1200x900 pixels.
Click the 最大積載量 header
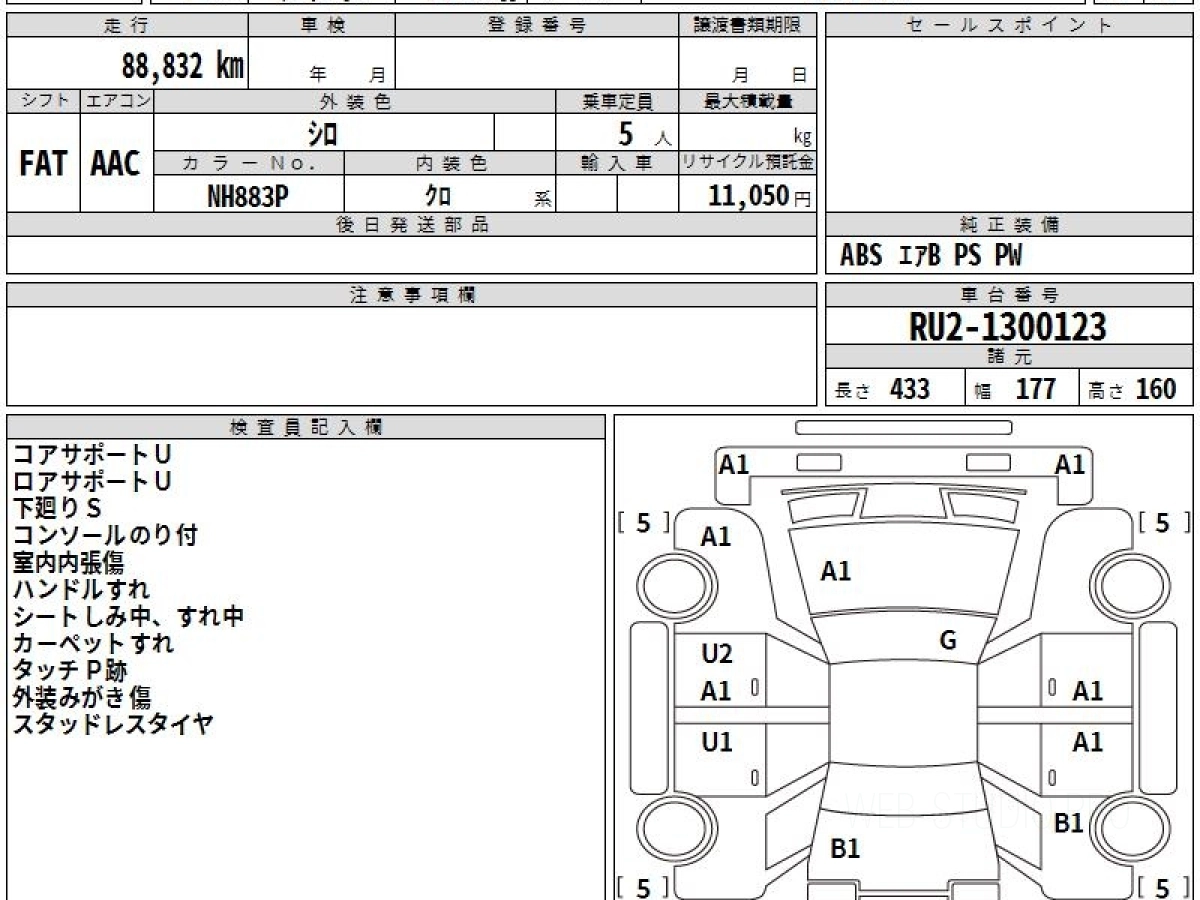(x=748, y=101)
